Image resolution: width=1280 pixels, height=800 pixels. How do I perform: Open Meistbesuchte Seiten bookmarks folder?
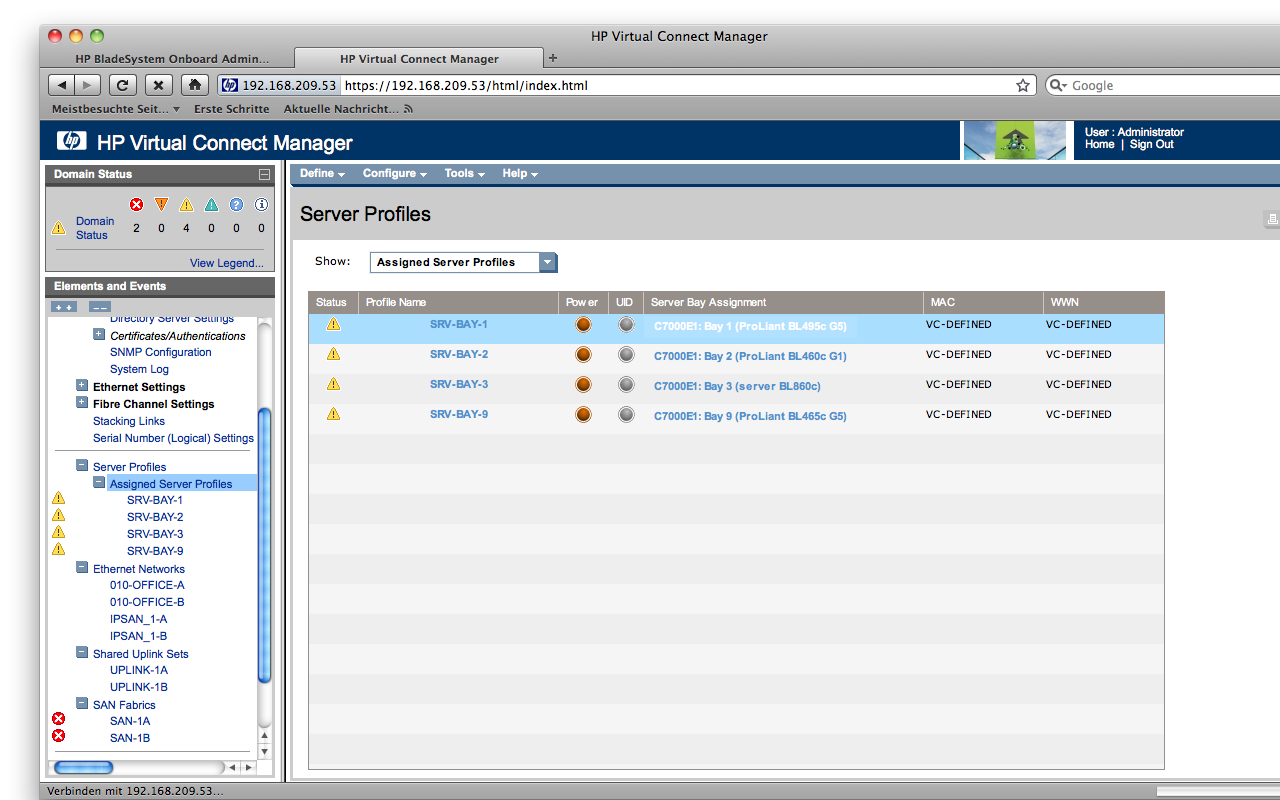tap(116, 109)
